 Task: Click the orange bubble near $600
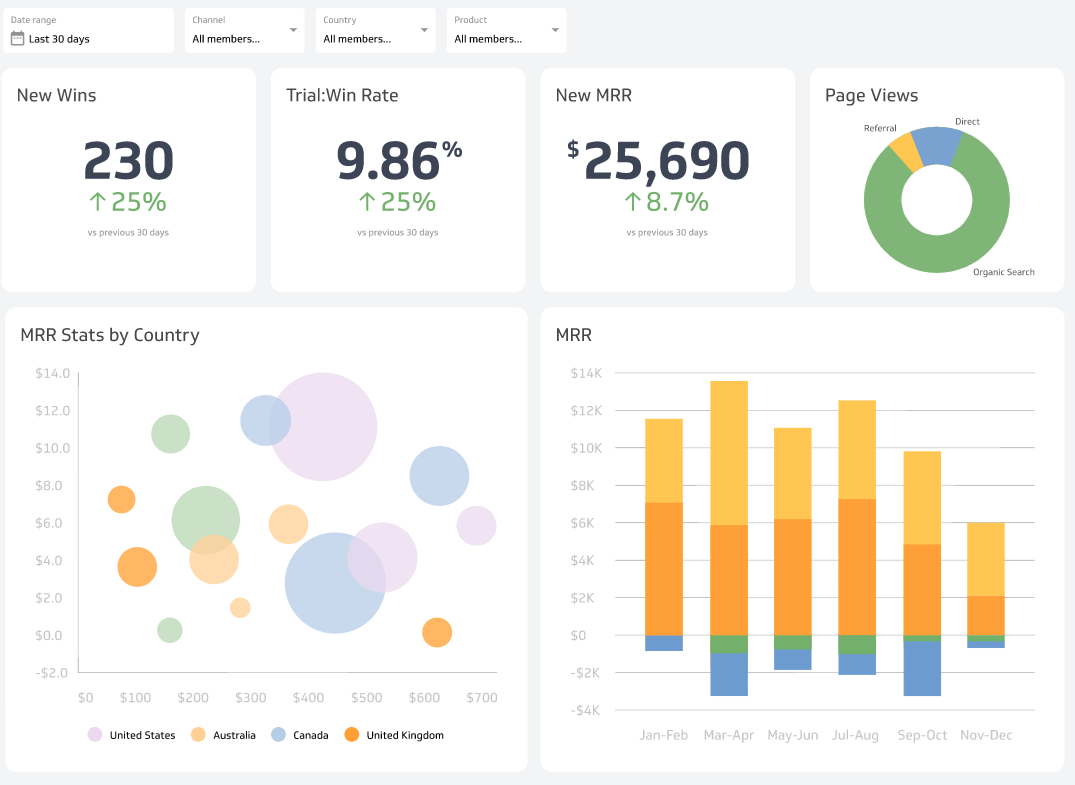(437, 632)
